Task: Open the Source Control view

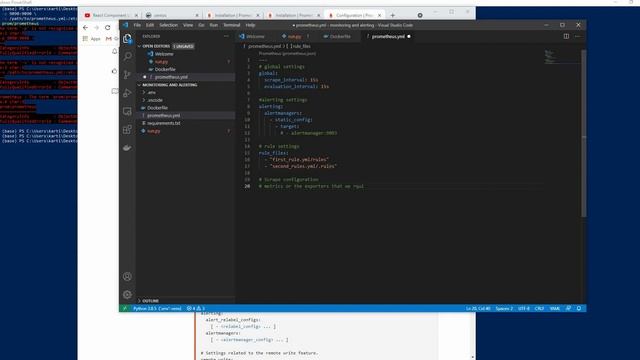Action: (127, 75)
